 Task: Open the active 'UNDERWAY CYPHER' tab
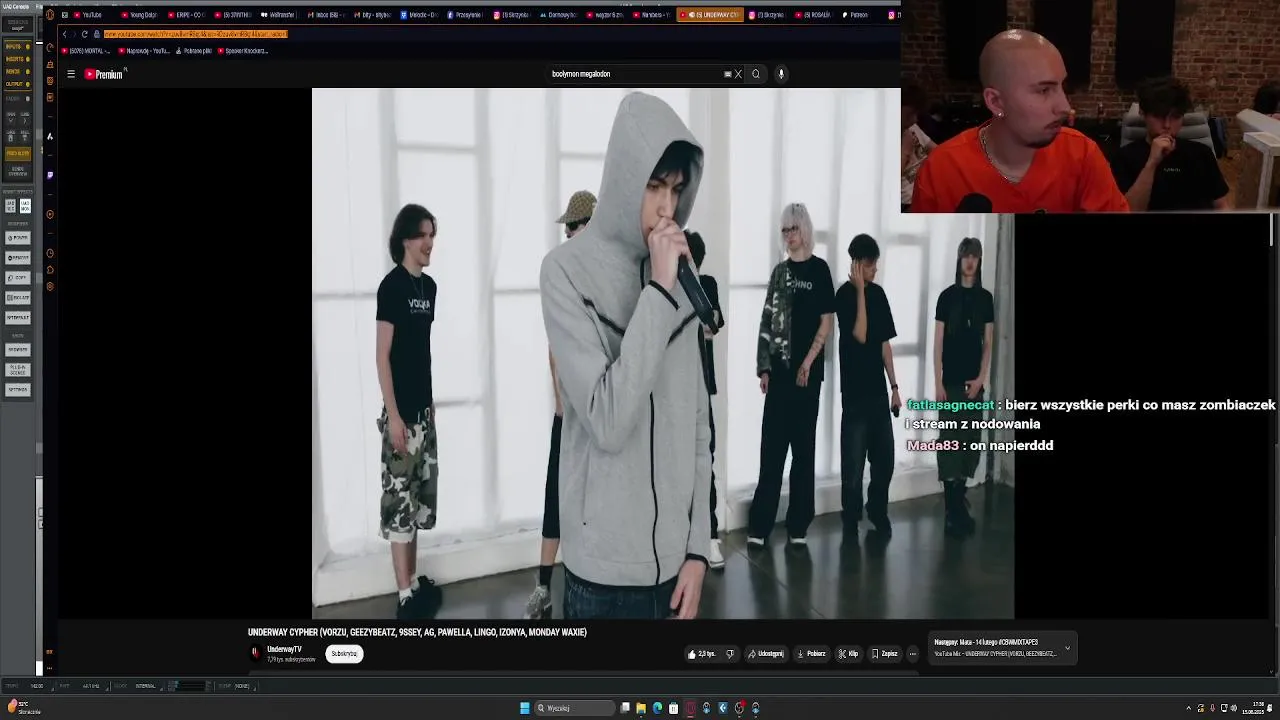(x=709, y=15)
